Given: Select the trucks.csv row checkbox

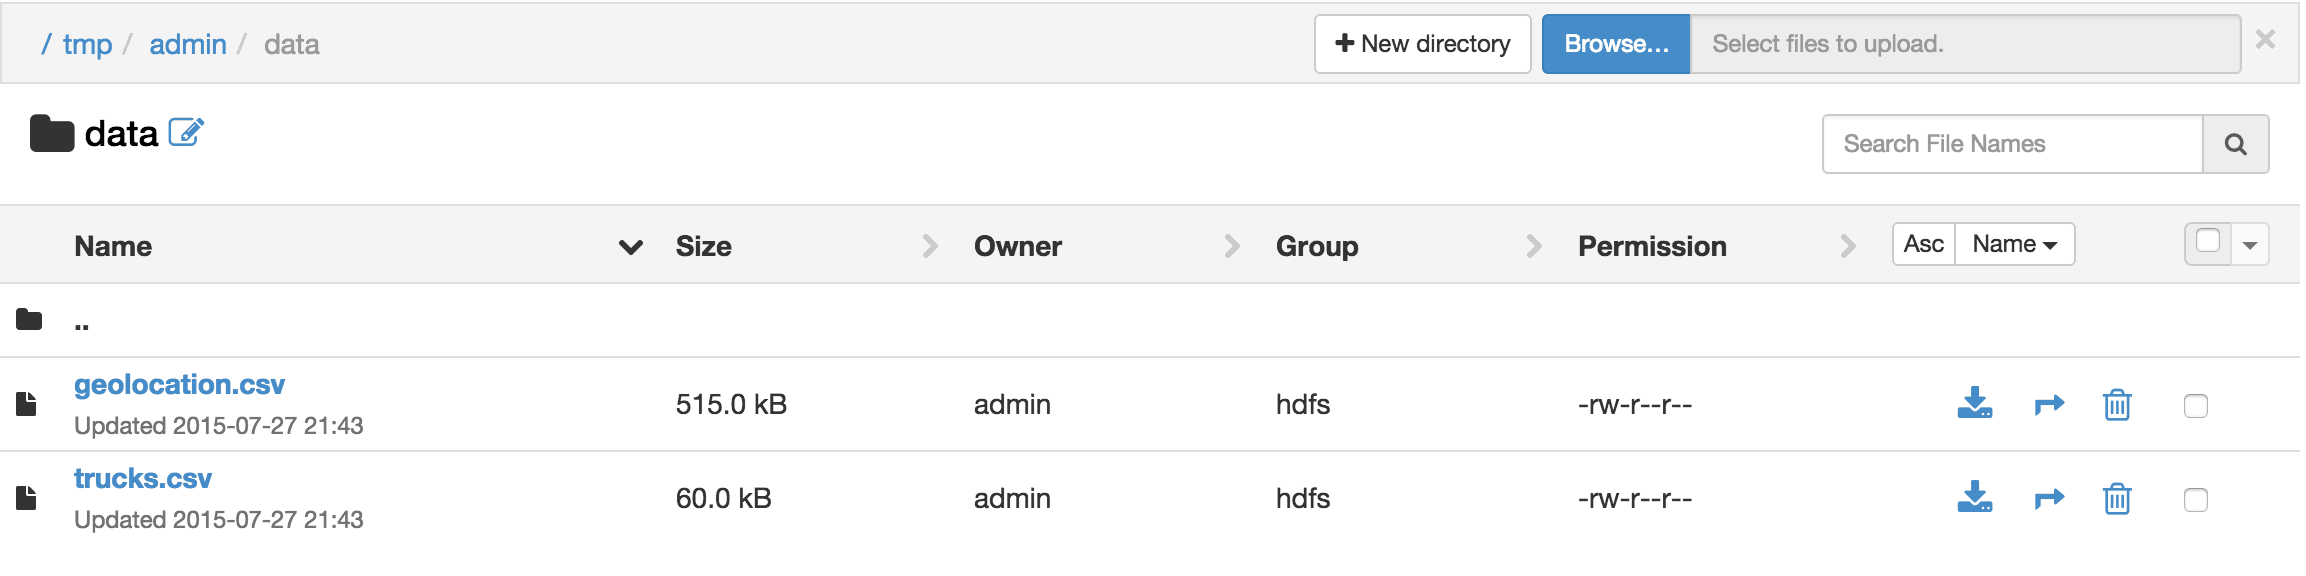Looking at the screenshot, I should click(2196, 499).
